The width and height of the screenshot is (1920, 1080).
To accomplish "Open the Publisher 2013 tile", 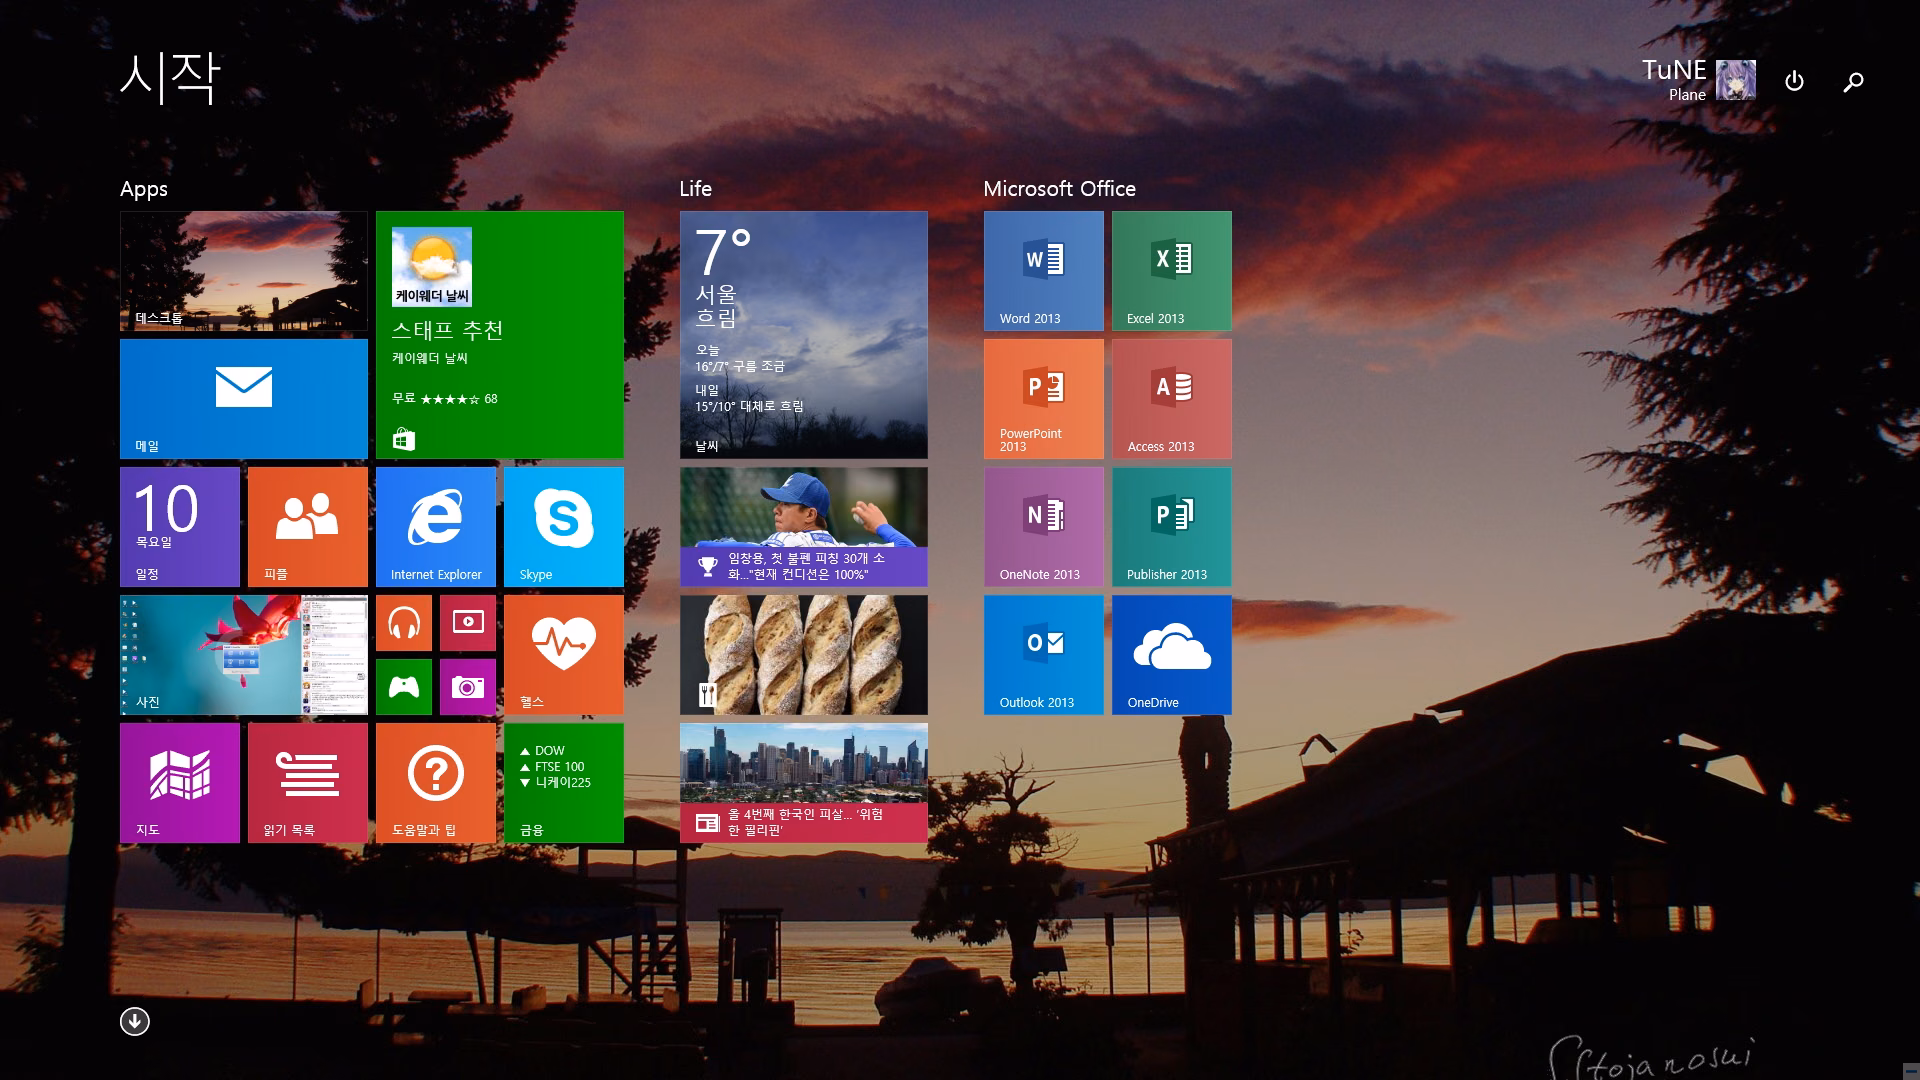I will pos(1171,527).
